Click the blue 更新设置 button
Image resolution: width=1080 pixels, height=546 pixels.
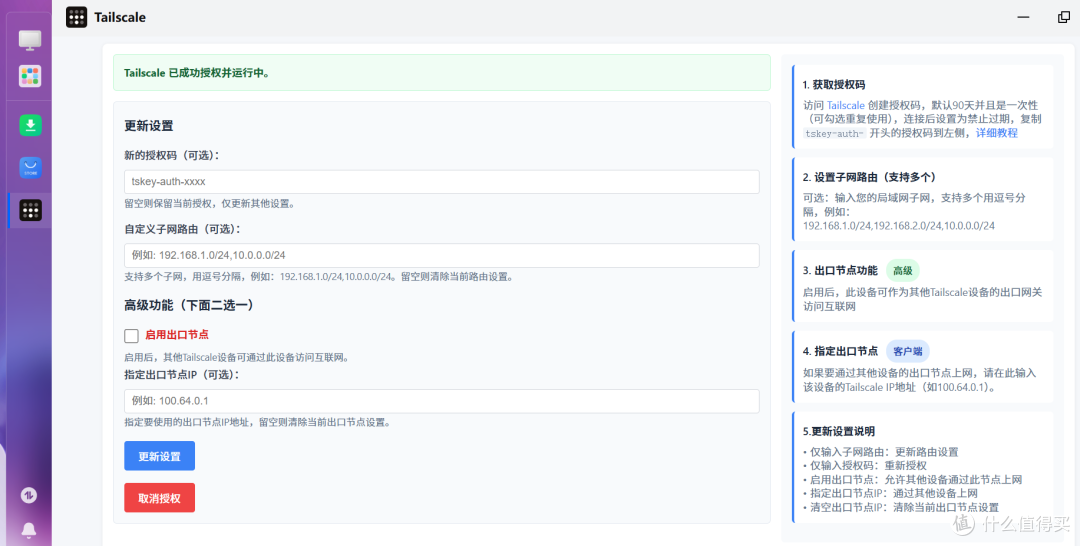159,456
